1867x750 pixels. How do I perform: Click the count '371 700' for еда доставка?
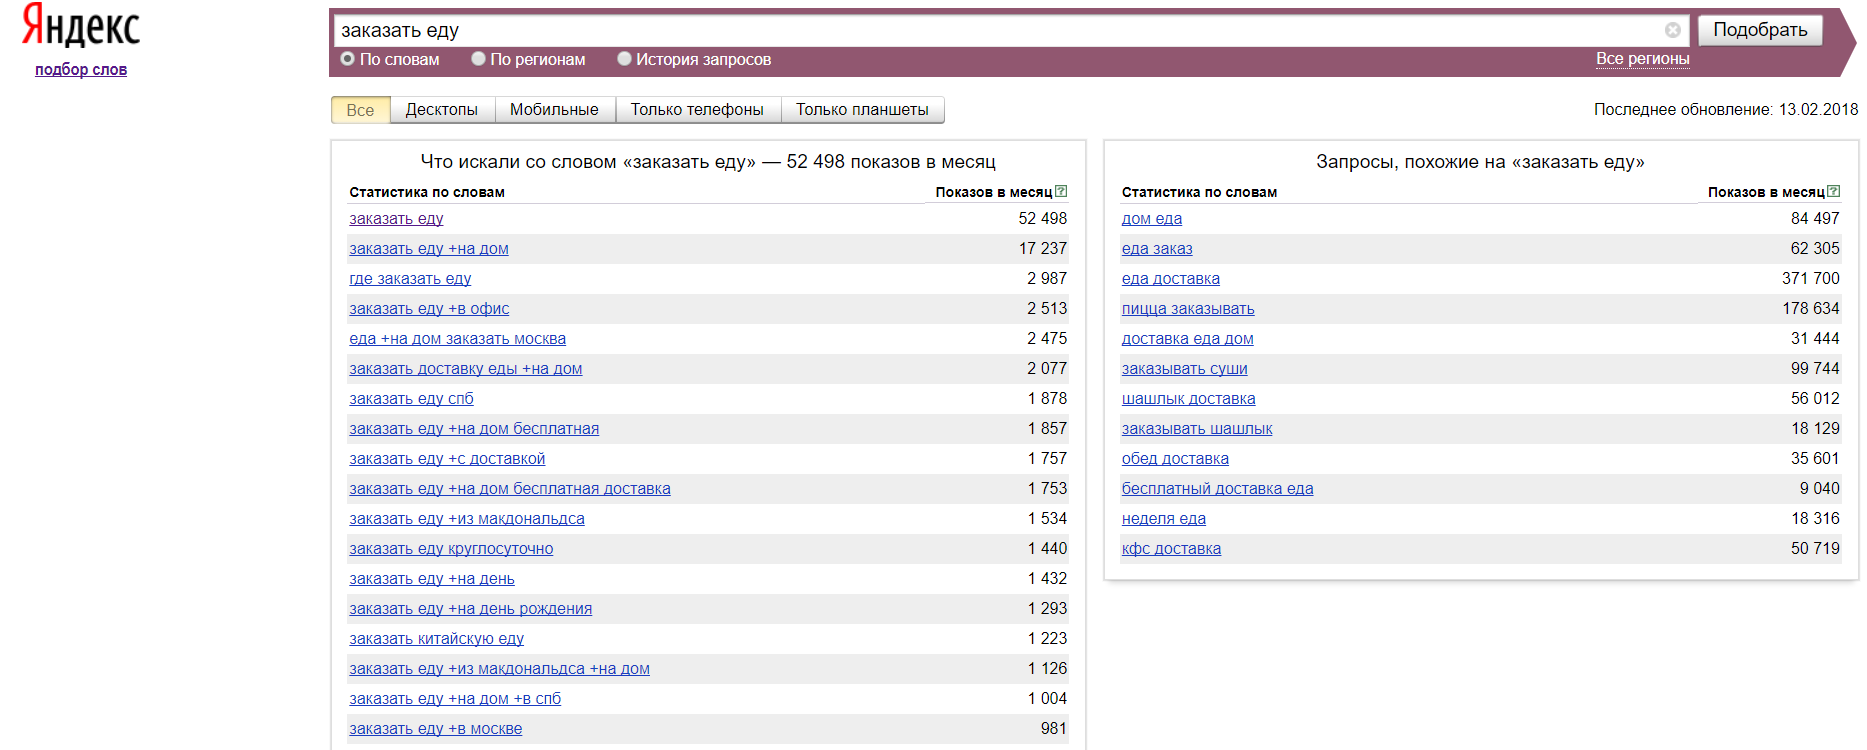click(x=1810, y=278)
